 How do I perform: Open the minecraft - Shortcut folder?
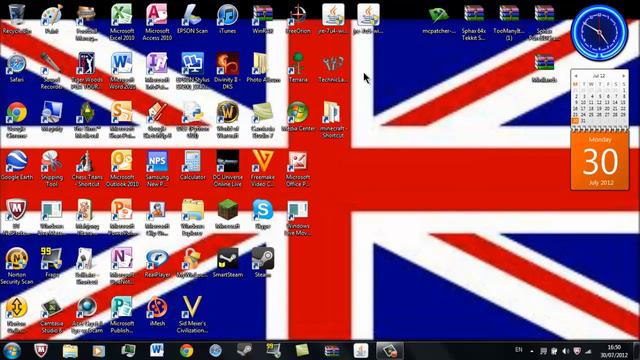point(333,119)
